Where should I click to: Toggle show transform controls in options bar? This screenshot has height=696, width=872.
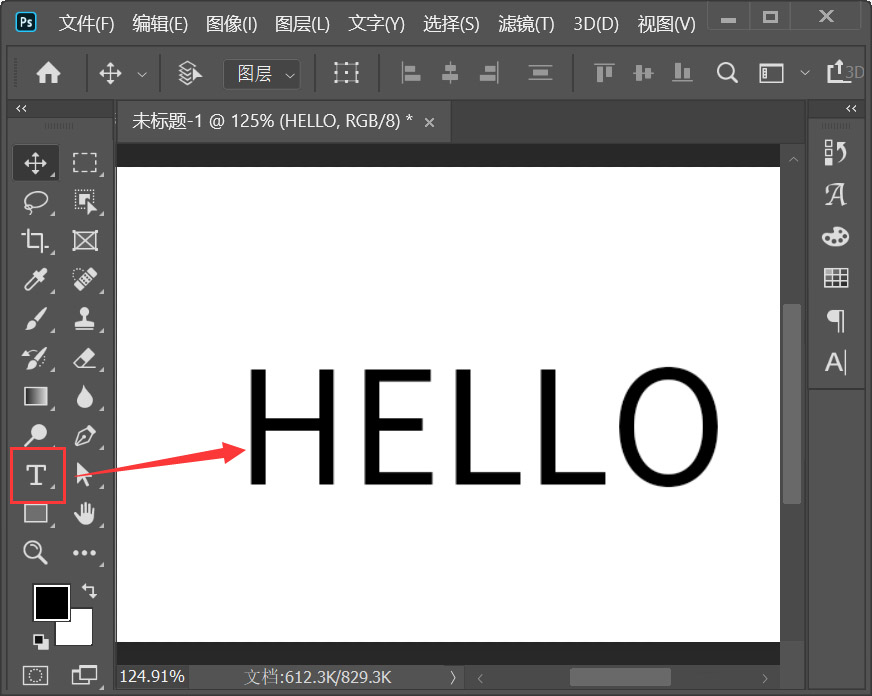click(x=346, y=72)
